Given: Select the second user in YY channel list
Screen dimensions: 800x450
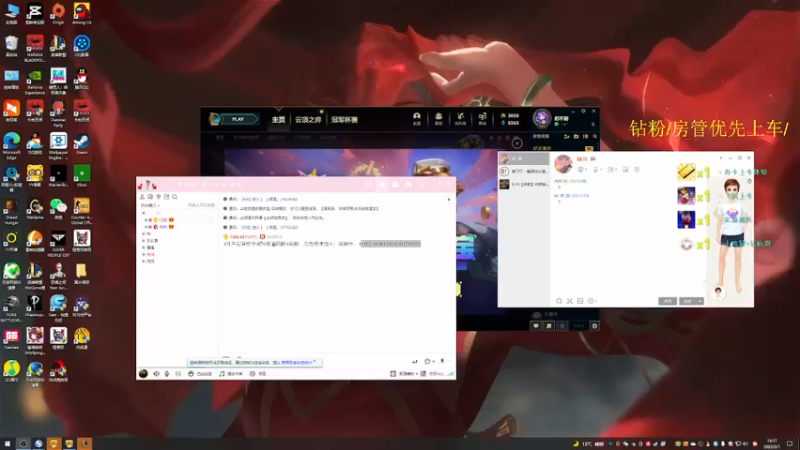Looking at the screenshot, I should tap(161, 227).
